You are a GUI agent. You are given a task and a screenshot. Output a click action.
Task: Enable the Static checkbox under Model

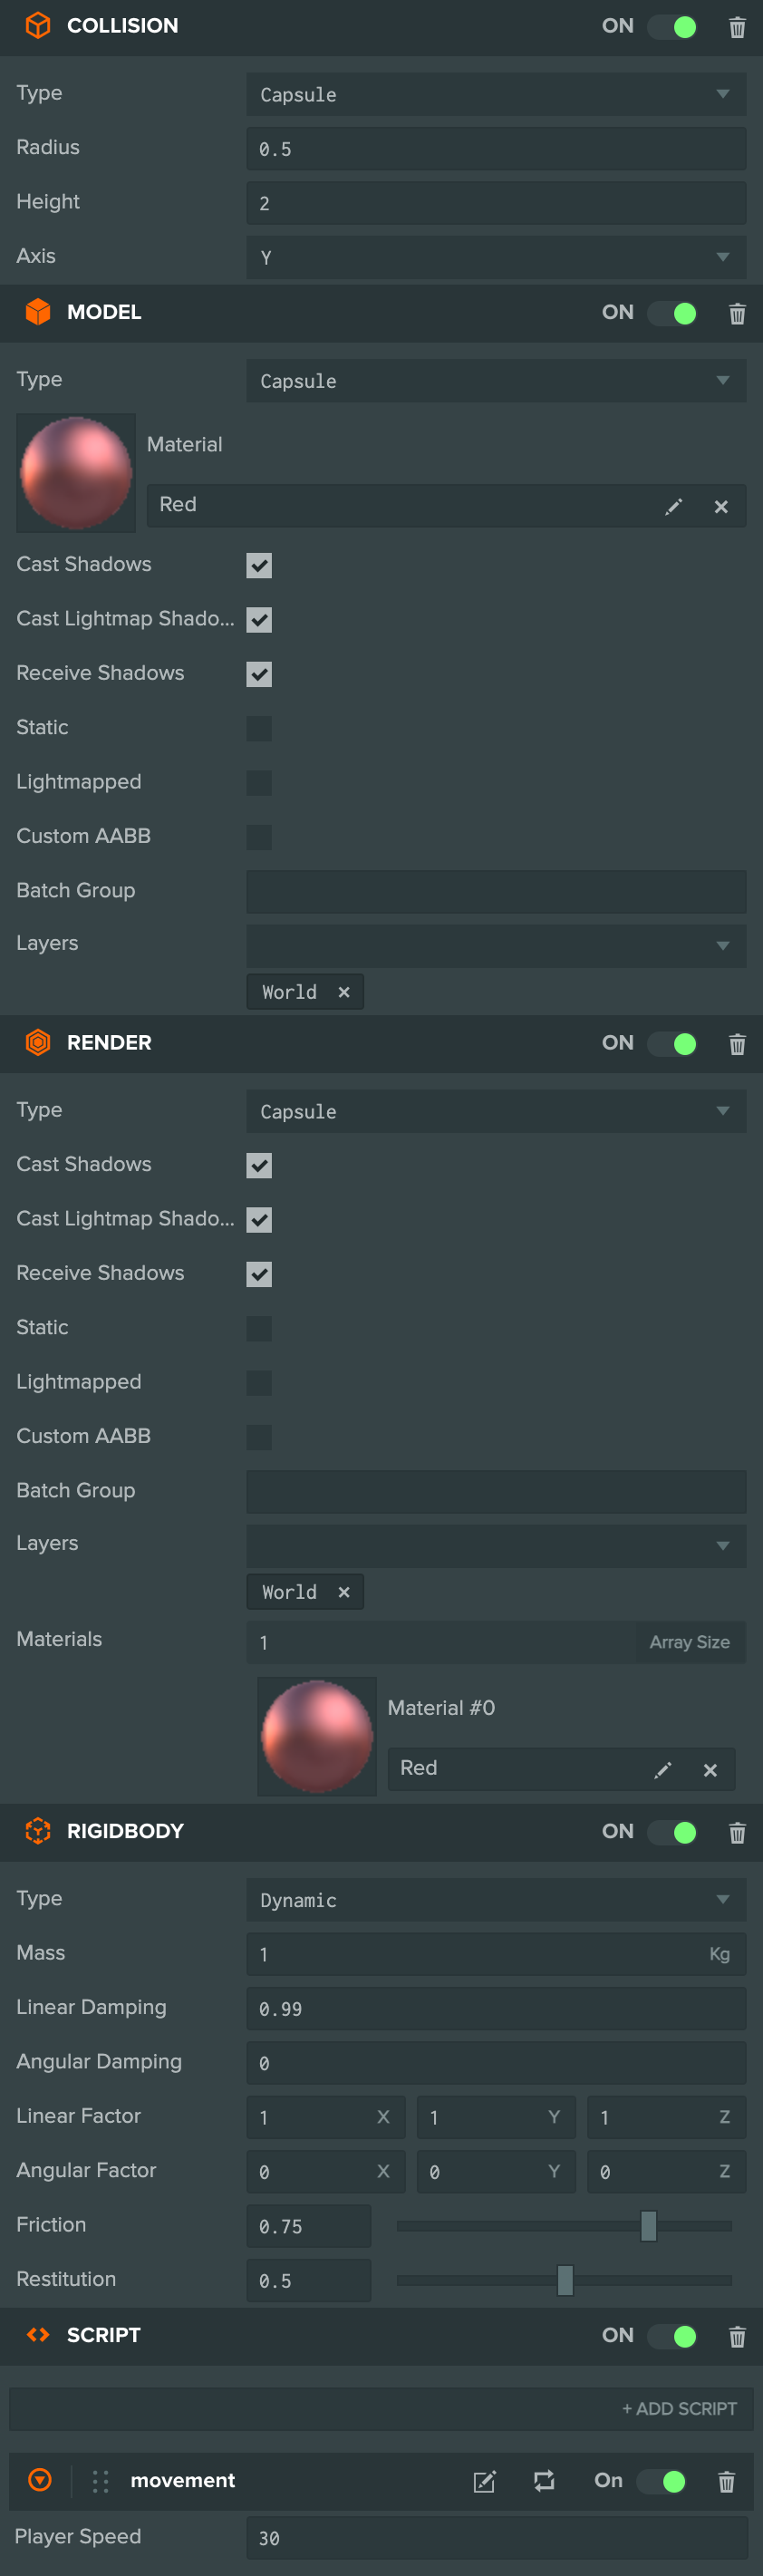point(259,728)
